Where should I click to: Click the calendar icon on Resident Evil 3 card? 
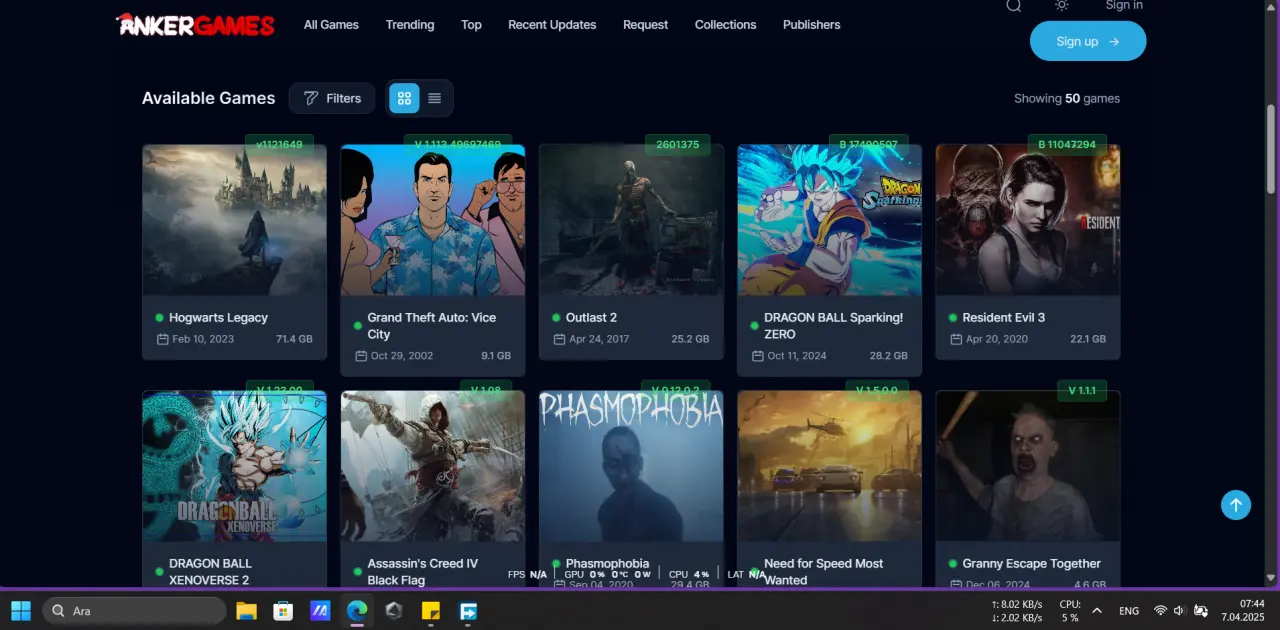tap(955, 339)
